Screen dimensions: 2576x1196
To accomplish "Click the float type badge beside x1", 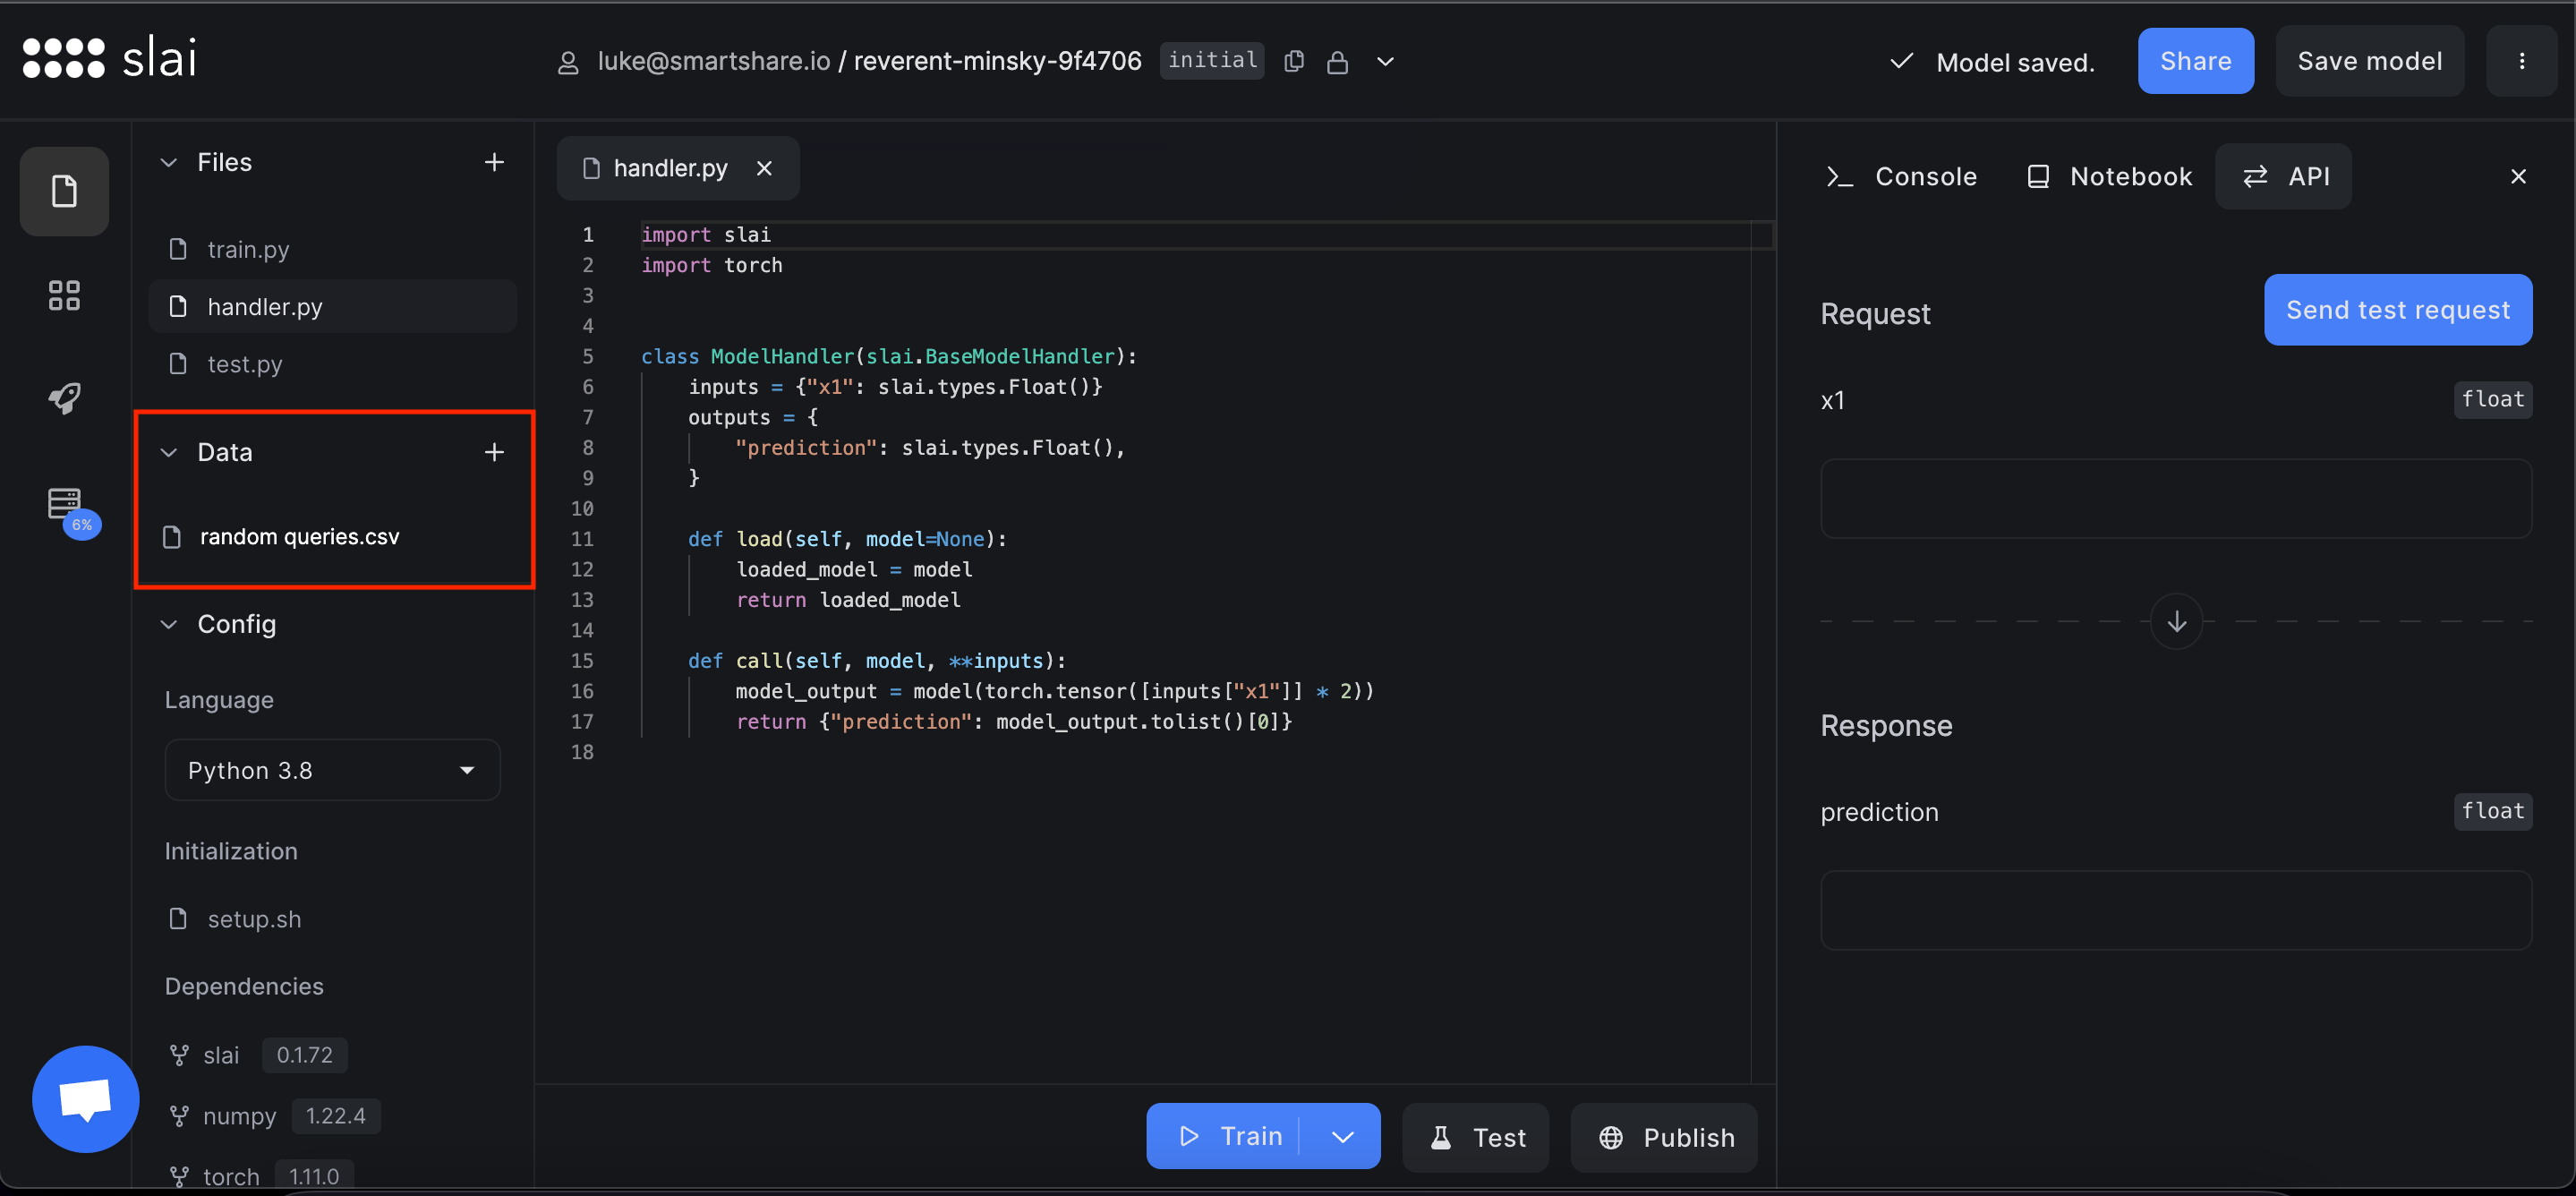I will pos(2492,399).
